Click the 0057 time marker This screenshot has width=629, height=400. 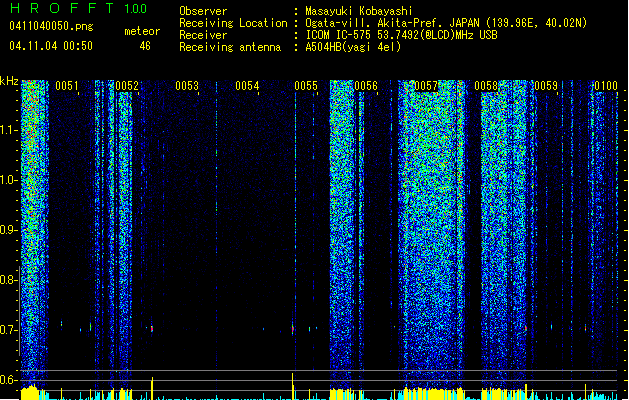click(426, 86)
